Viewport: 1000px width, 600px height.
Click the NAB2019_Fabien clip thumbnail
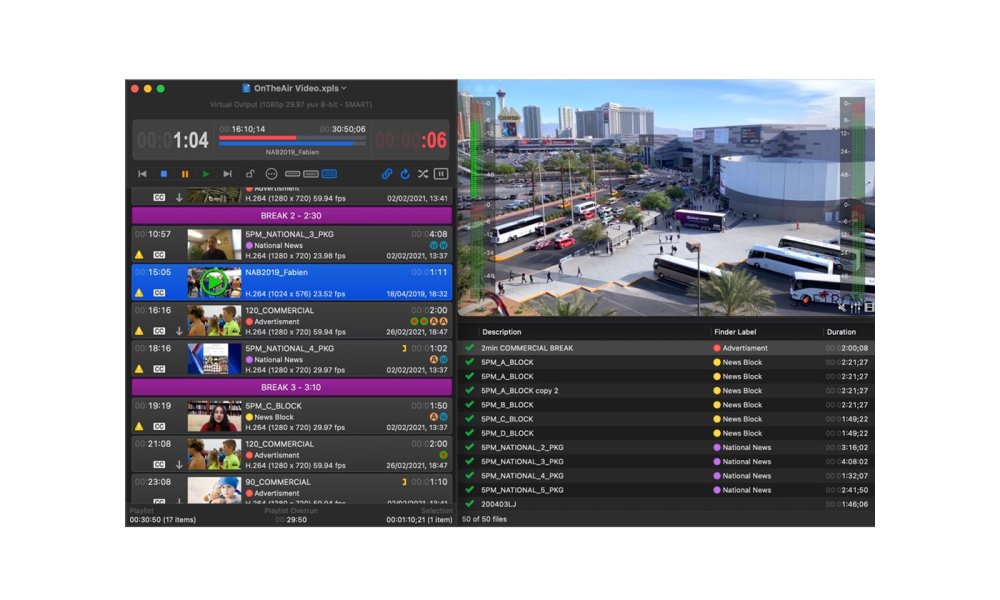(x=216, y=281)
